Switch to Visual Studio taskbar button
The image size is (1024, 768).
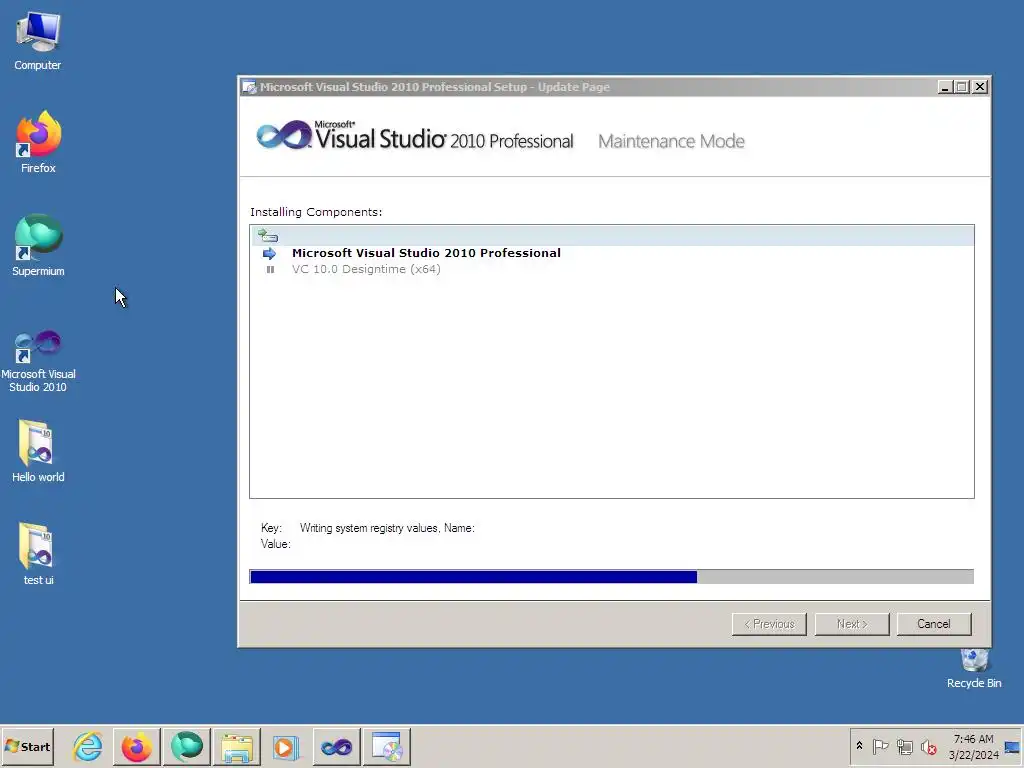point(336,746)
